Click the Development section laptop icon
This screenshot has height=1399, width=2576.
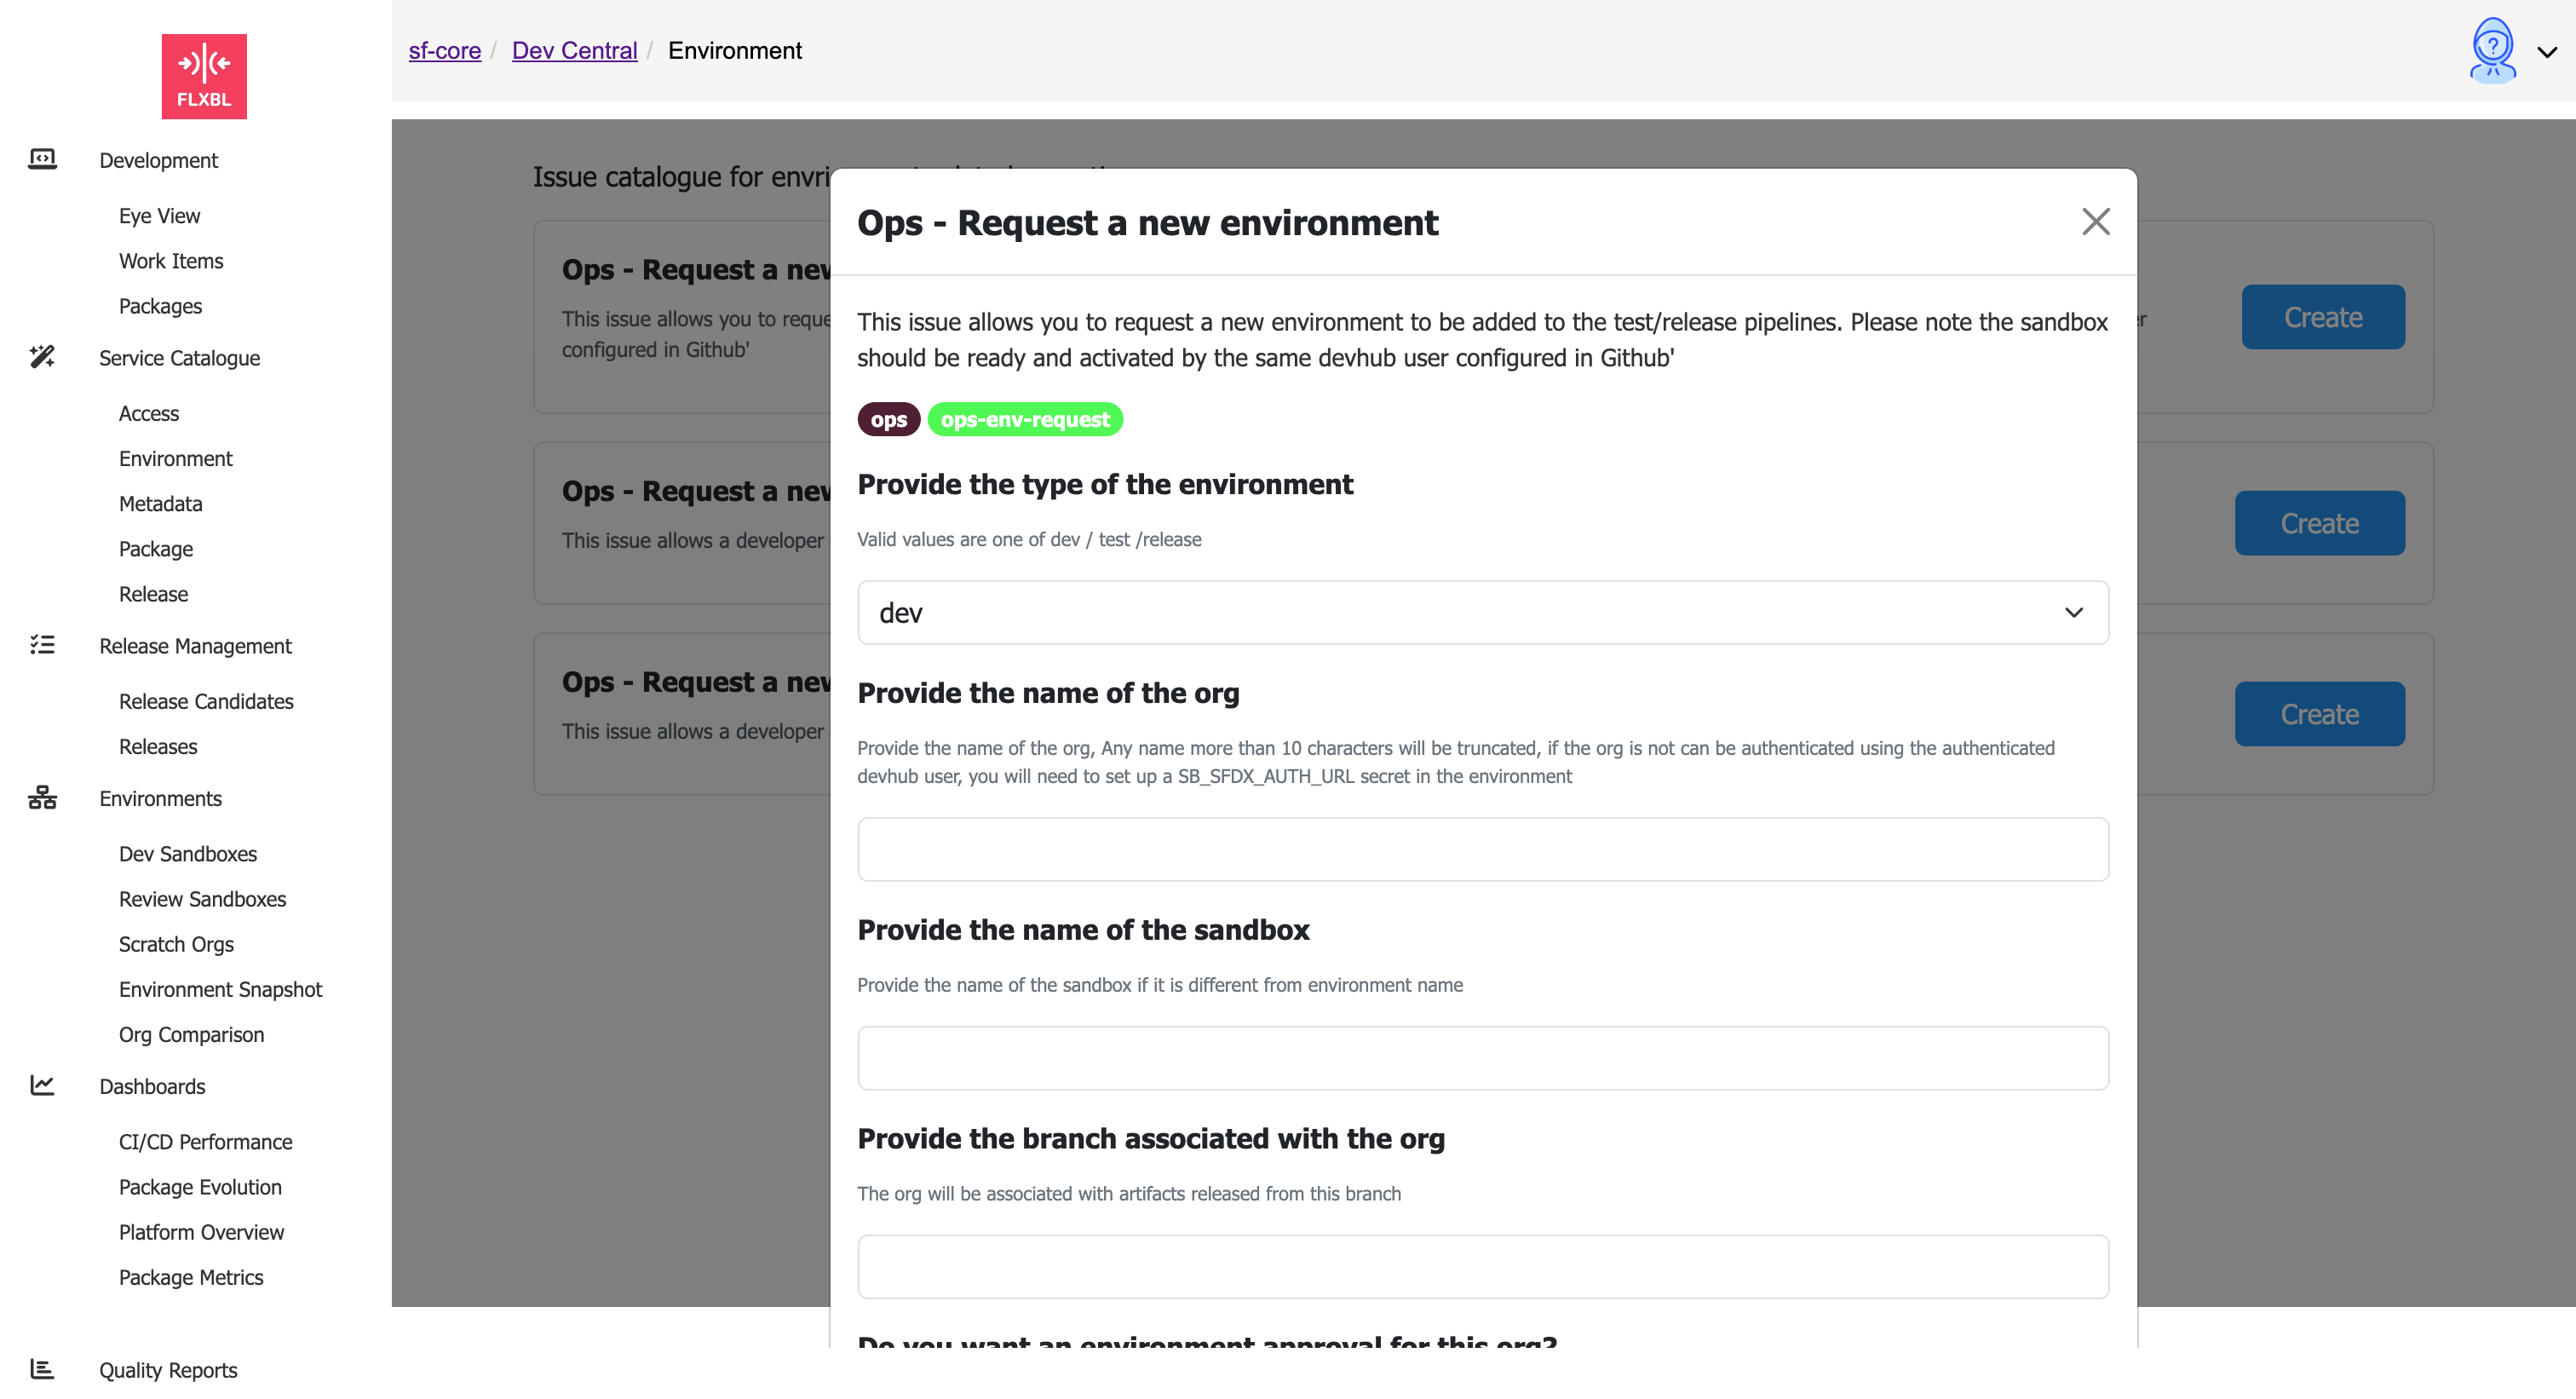tap(42, 159)
